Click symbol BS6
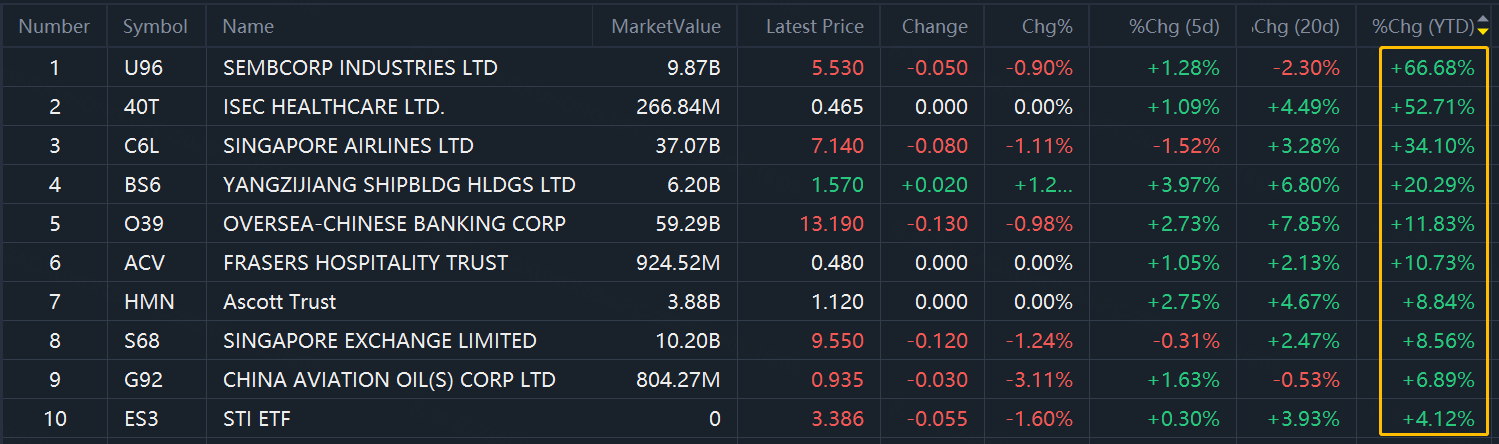Screen dimensions: 1499x444 pos(141,185)
